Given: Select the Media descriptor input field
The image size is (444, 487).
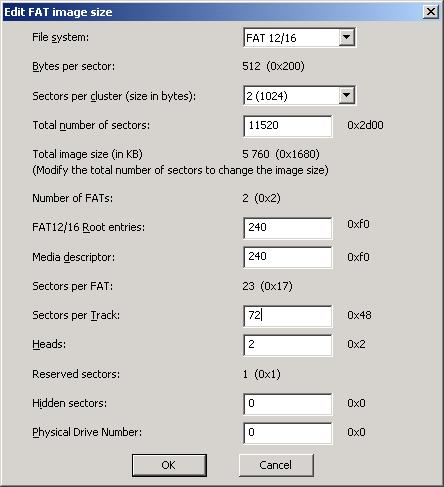Looking at the screenshot, I should [288, 257].
